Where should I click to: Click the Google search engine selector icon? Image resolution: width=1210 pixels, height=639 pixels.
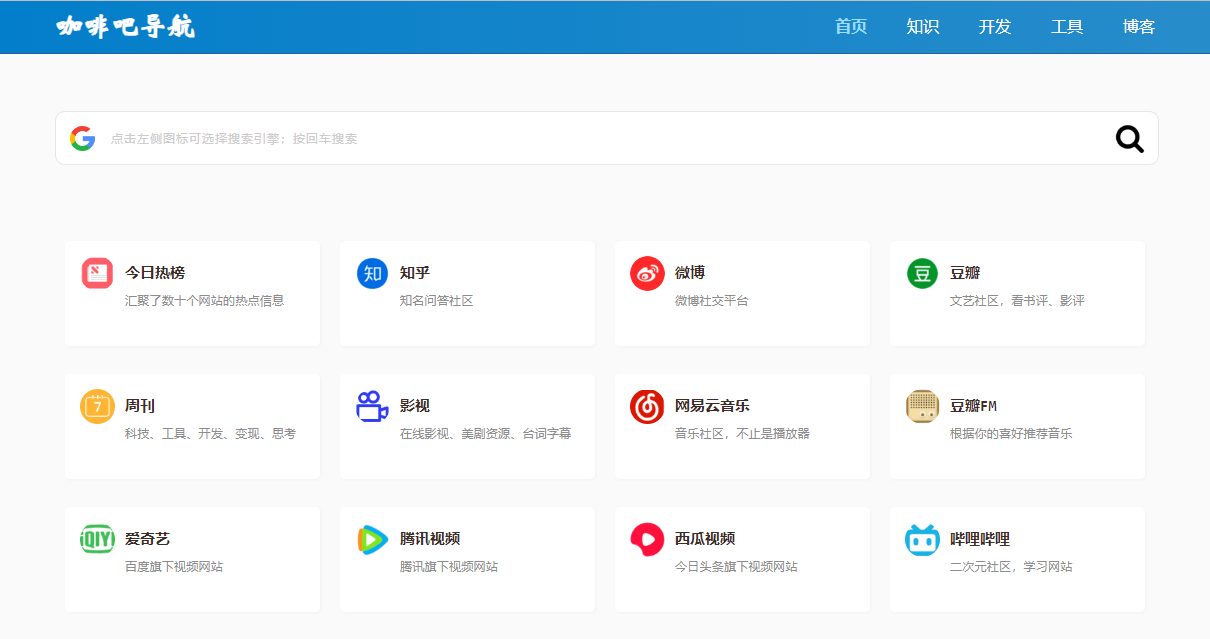tap(82, 138)
